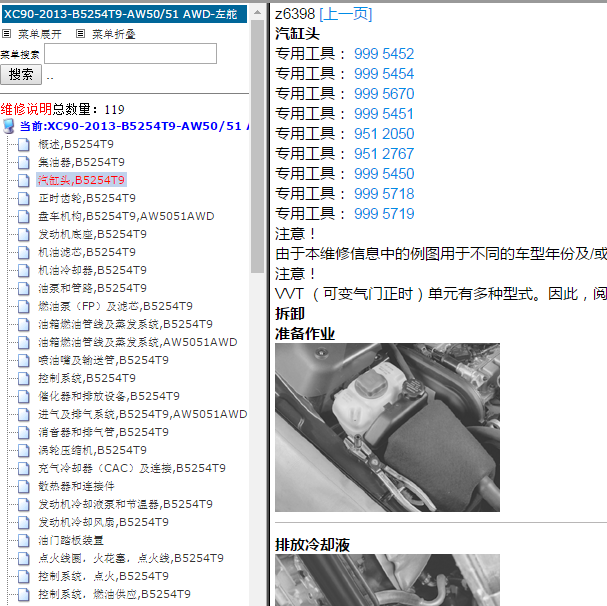Open special tool link 999 5454
The height and width of the screenshot is (606, 607).
(x=384, y=74)
